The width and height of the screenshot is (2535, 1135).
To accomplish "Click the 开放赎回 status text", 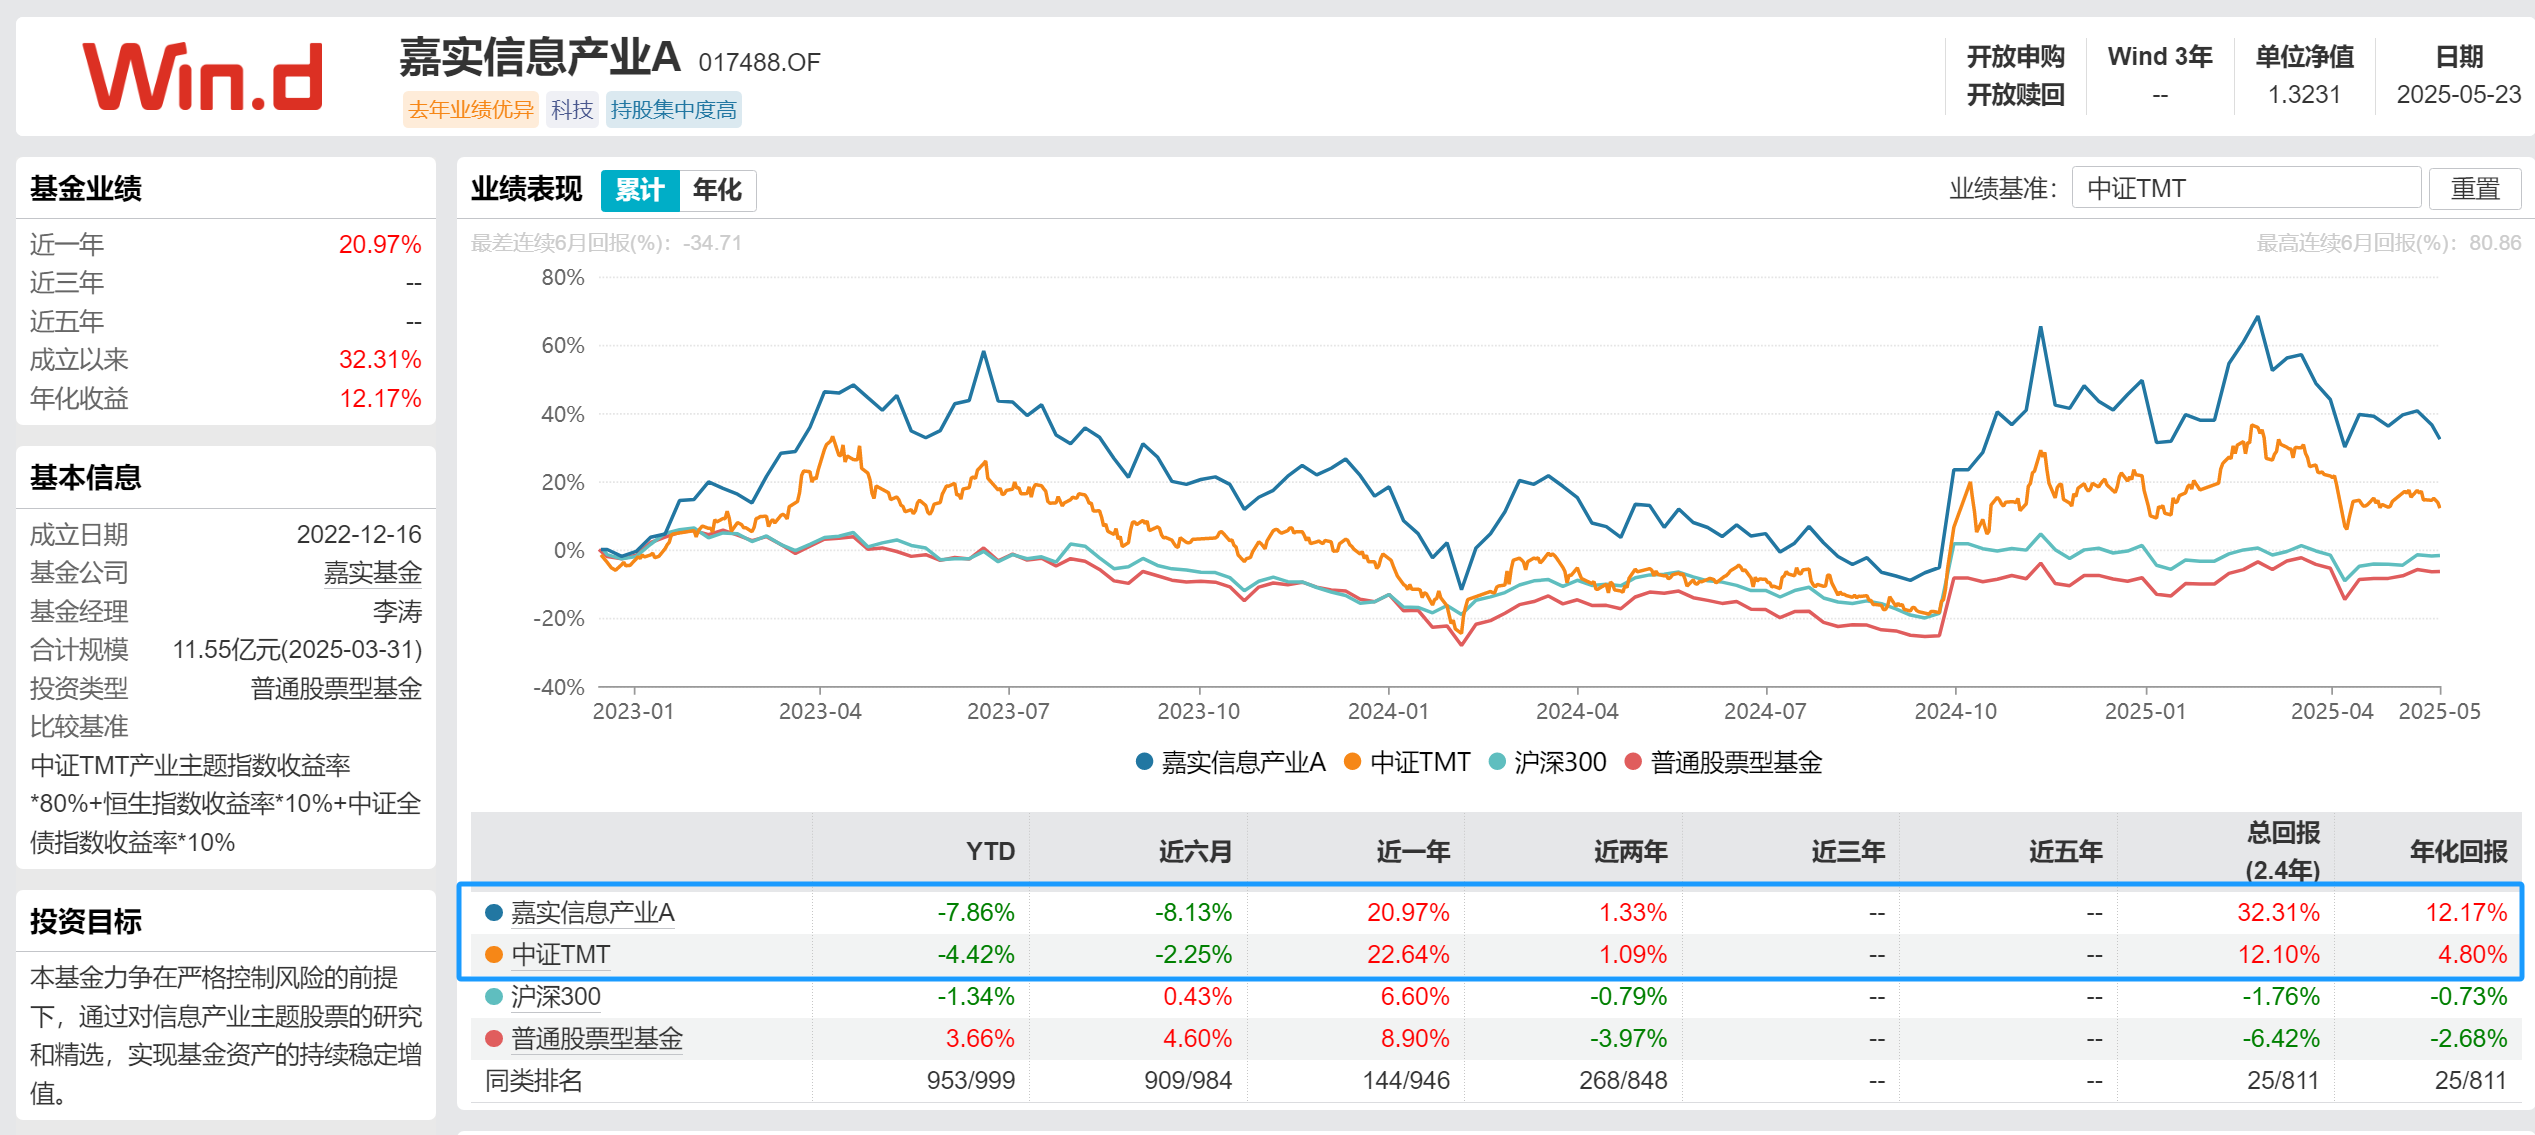I will (2015, 94).
